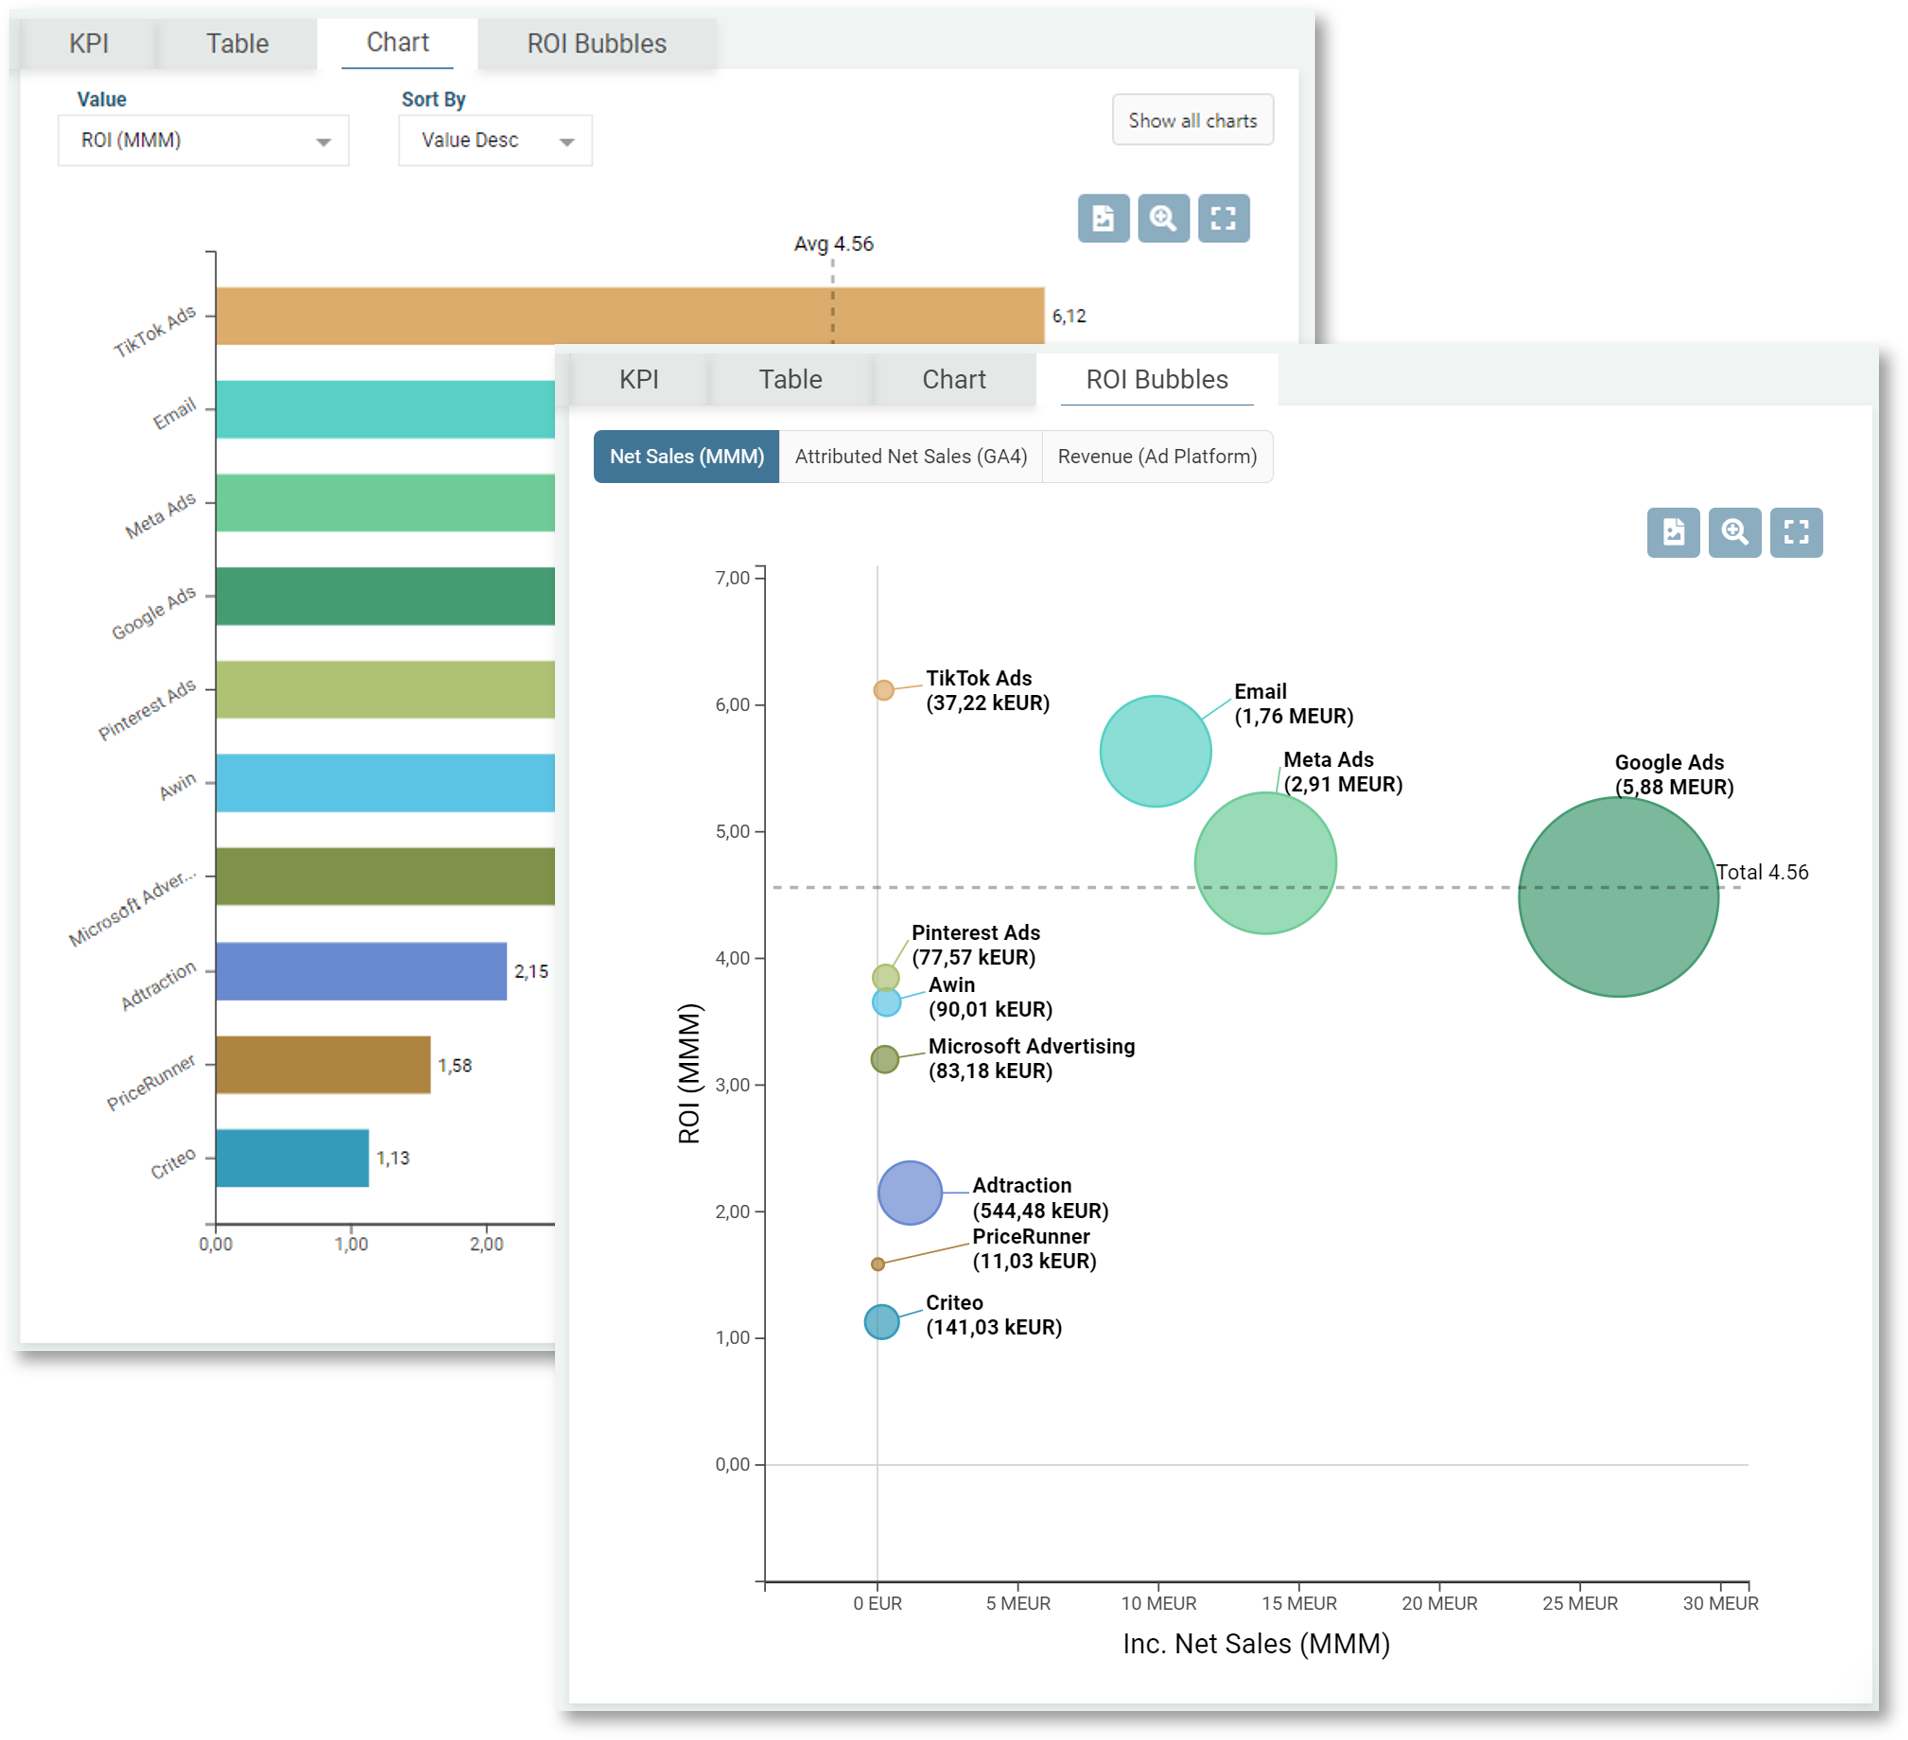Switch to KPI tab in front panel
1908x1740 pixels.
pyautogui.click(x=638, y=380)
